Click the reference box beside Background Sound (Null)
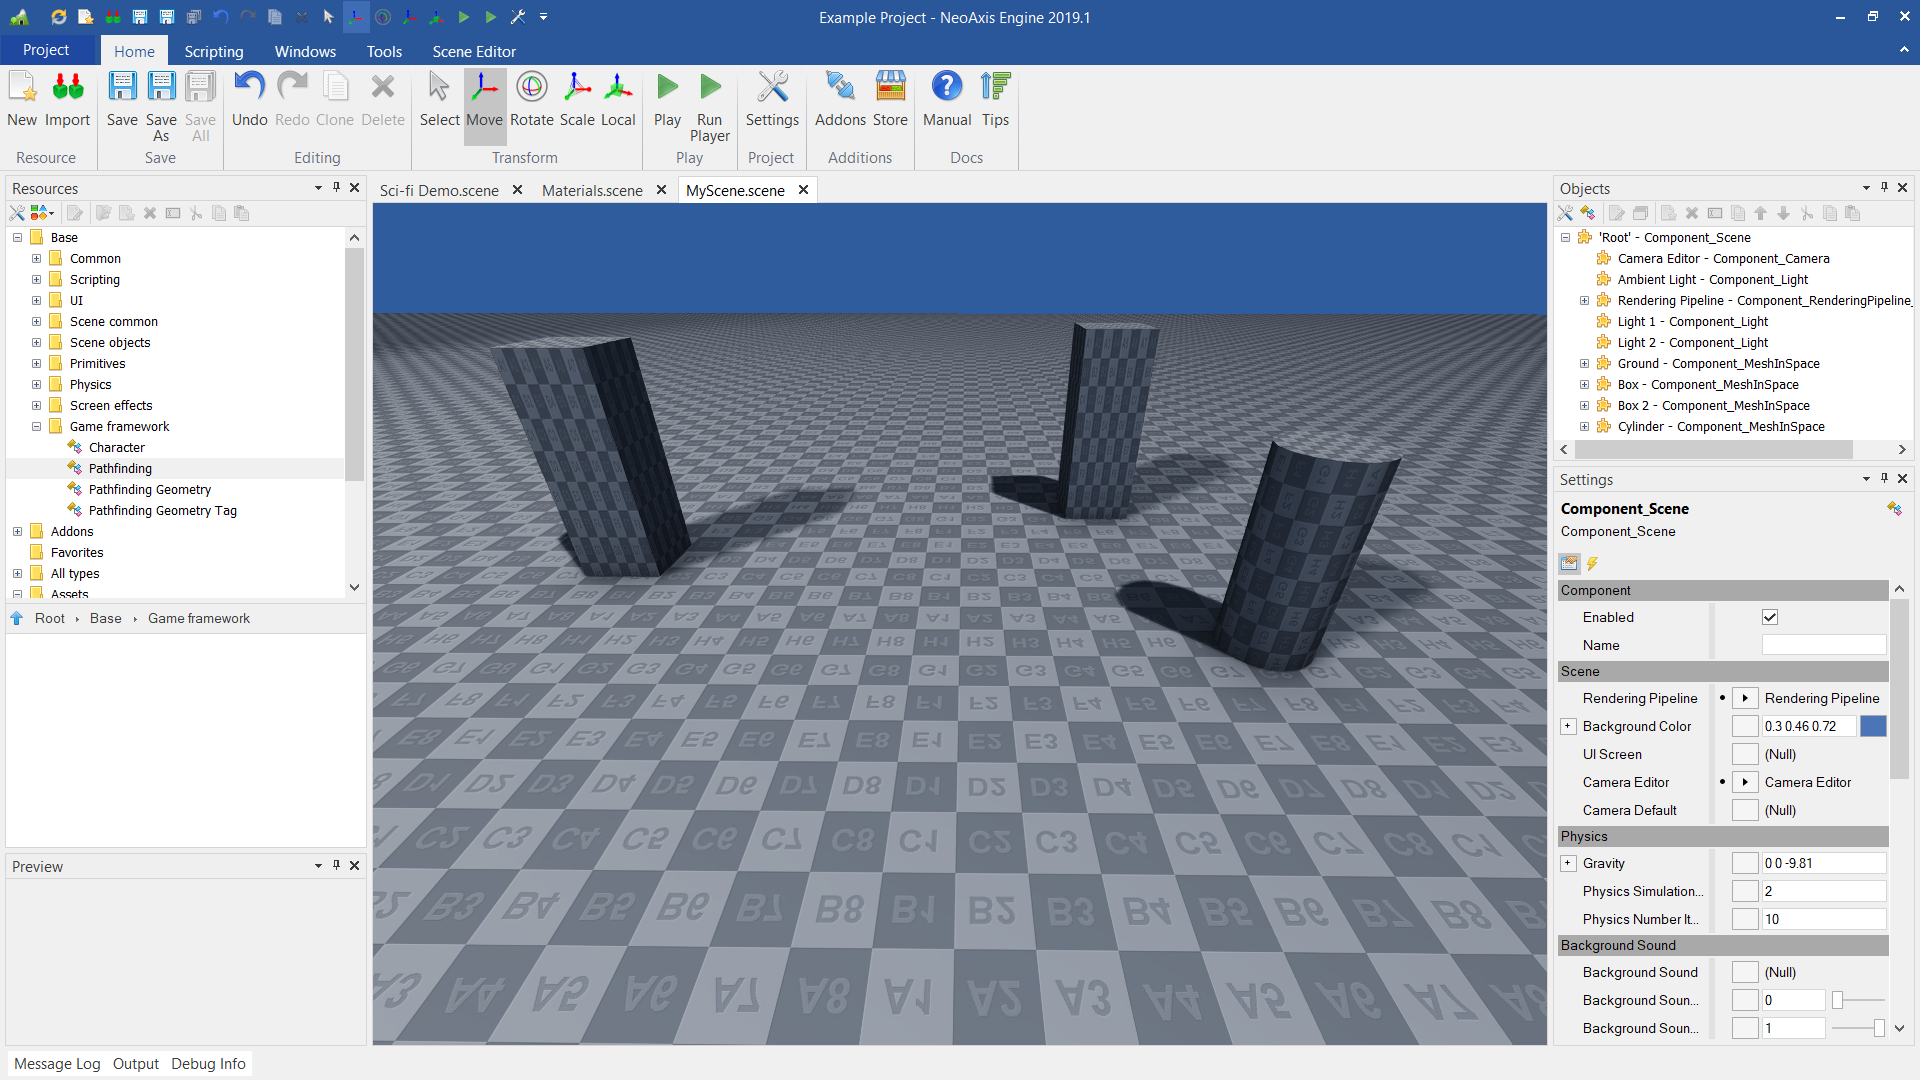 [x=1745, y=973]
